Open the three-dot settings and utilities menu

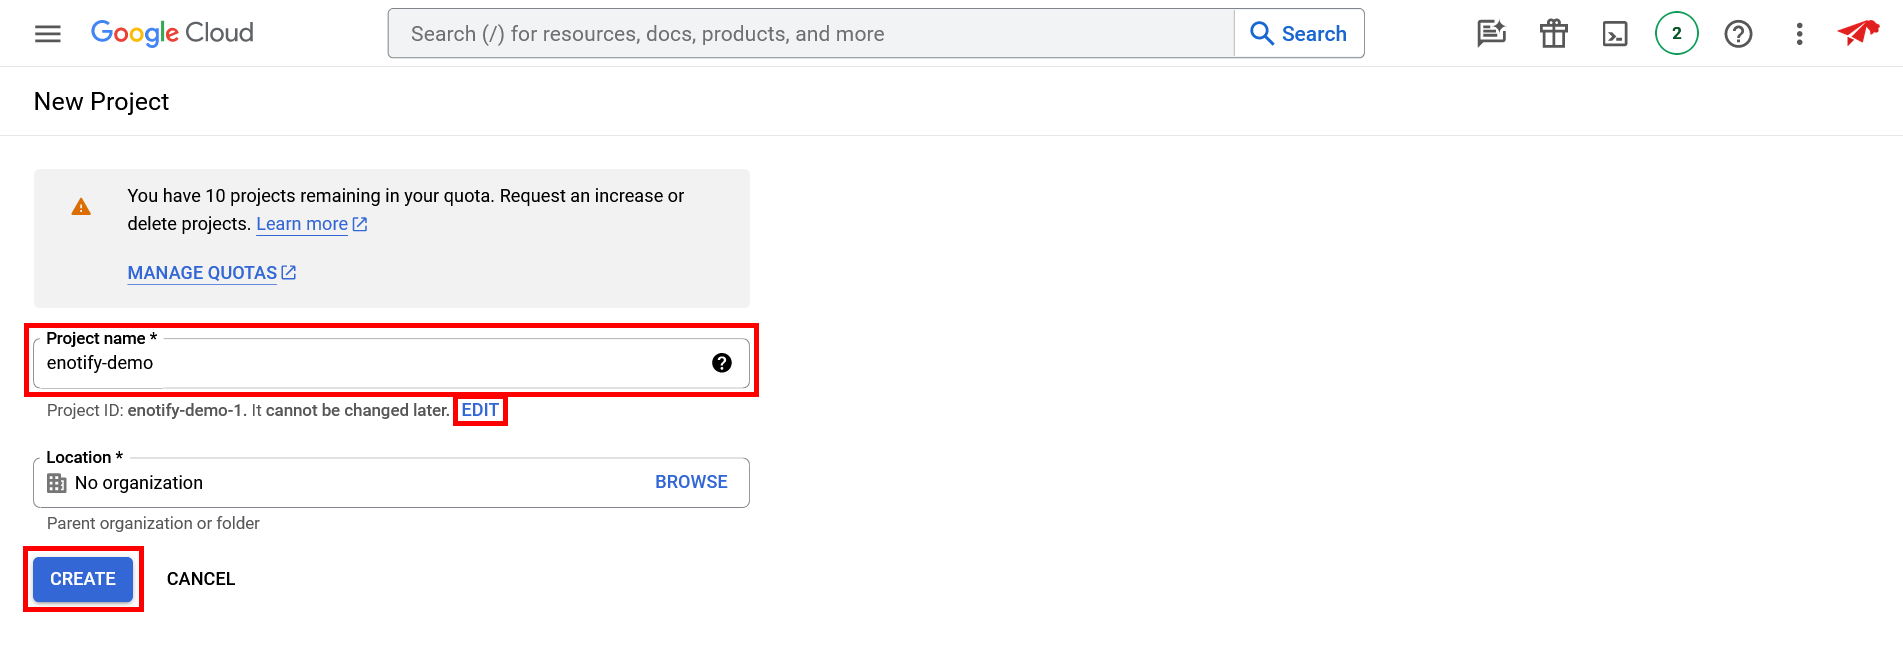(x=1799, y=34)
